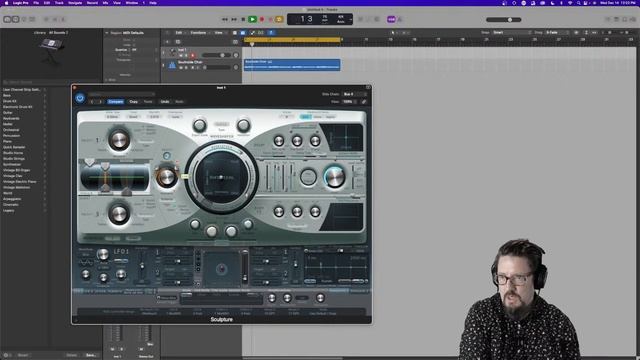Click the Rewind transport button
The width and height of the screenshot is (640, 360).
pos(225,19)
